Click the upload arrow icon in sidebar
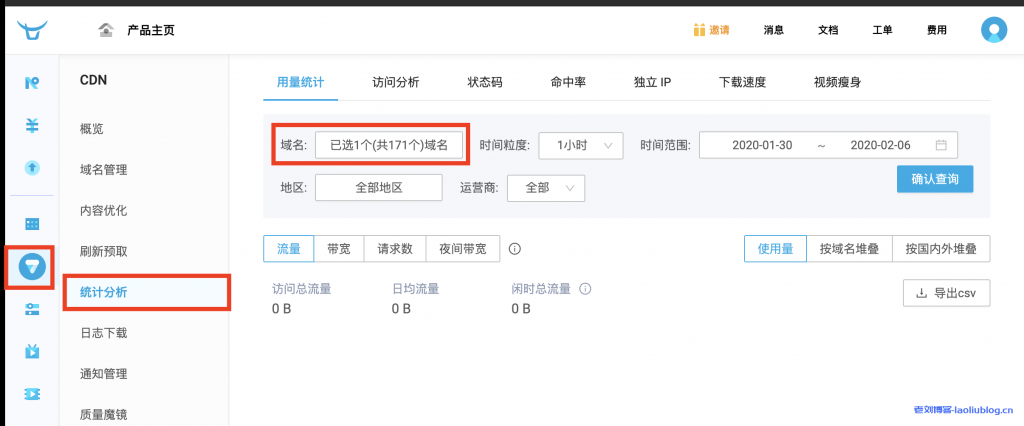The height and width of the screenshot is (426, 1024). tap(32, 167)
